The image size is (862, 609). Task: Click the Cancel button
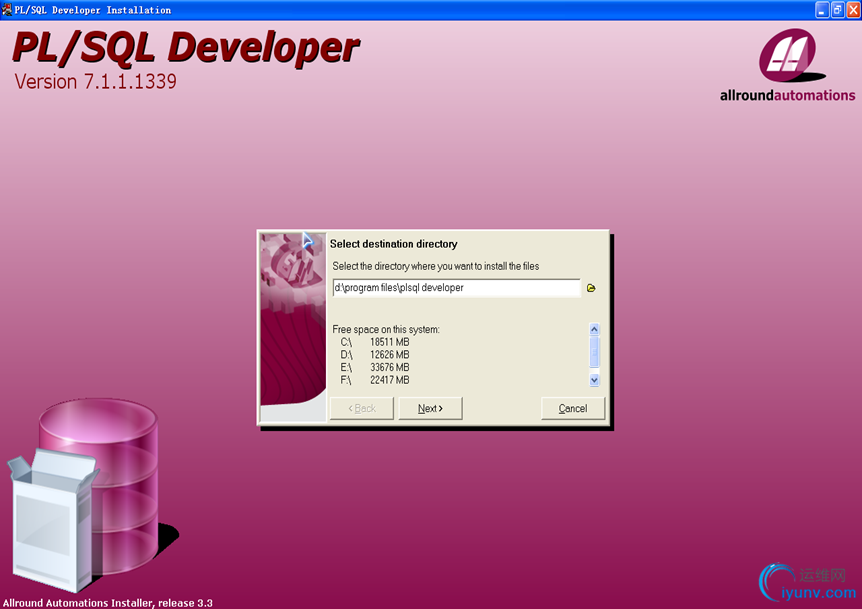573,408
